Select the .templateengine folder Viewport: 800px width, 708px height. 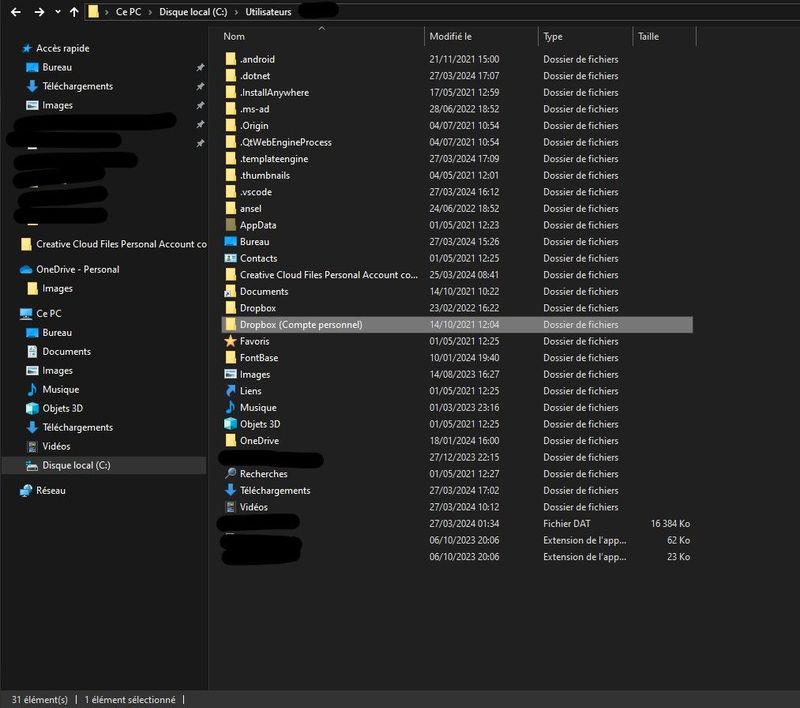pos(273,159)
